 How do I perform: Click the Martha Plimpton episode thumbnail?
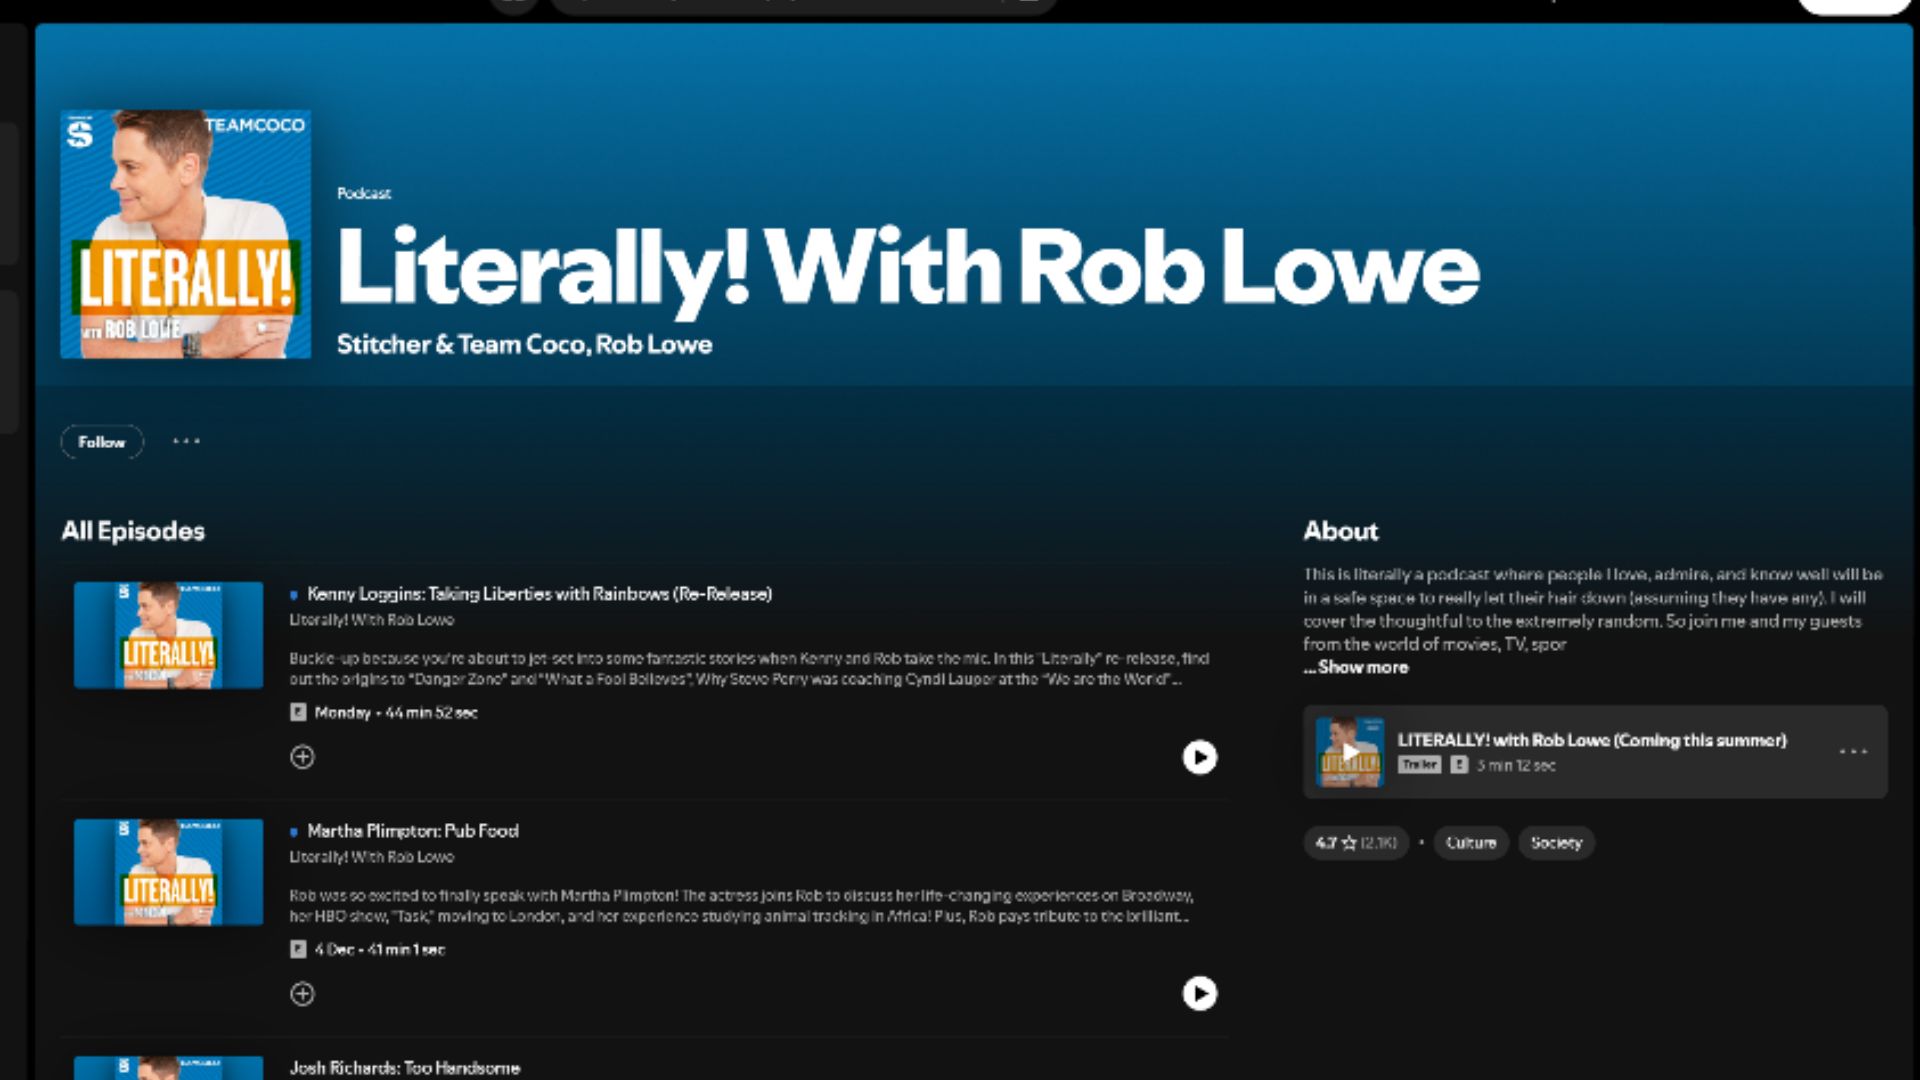click(x=169, y=872)
